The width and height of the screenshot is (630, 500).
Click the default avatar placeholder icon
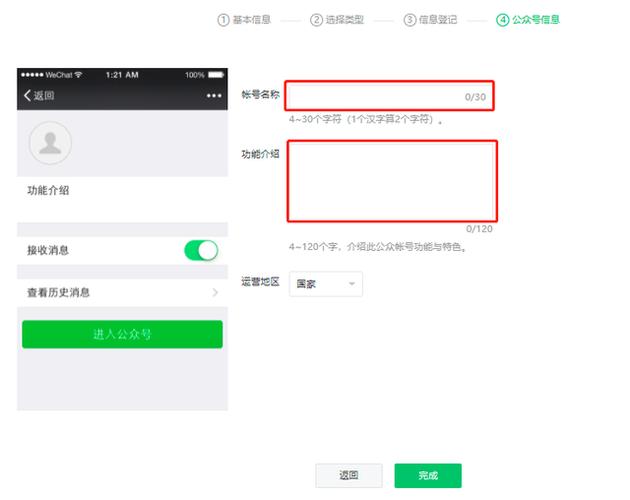tap(50, 143)
